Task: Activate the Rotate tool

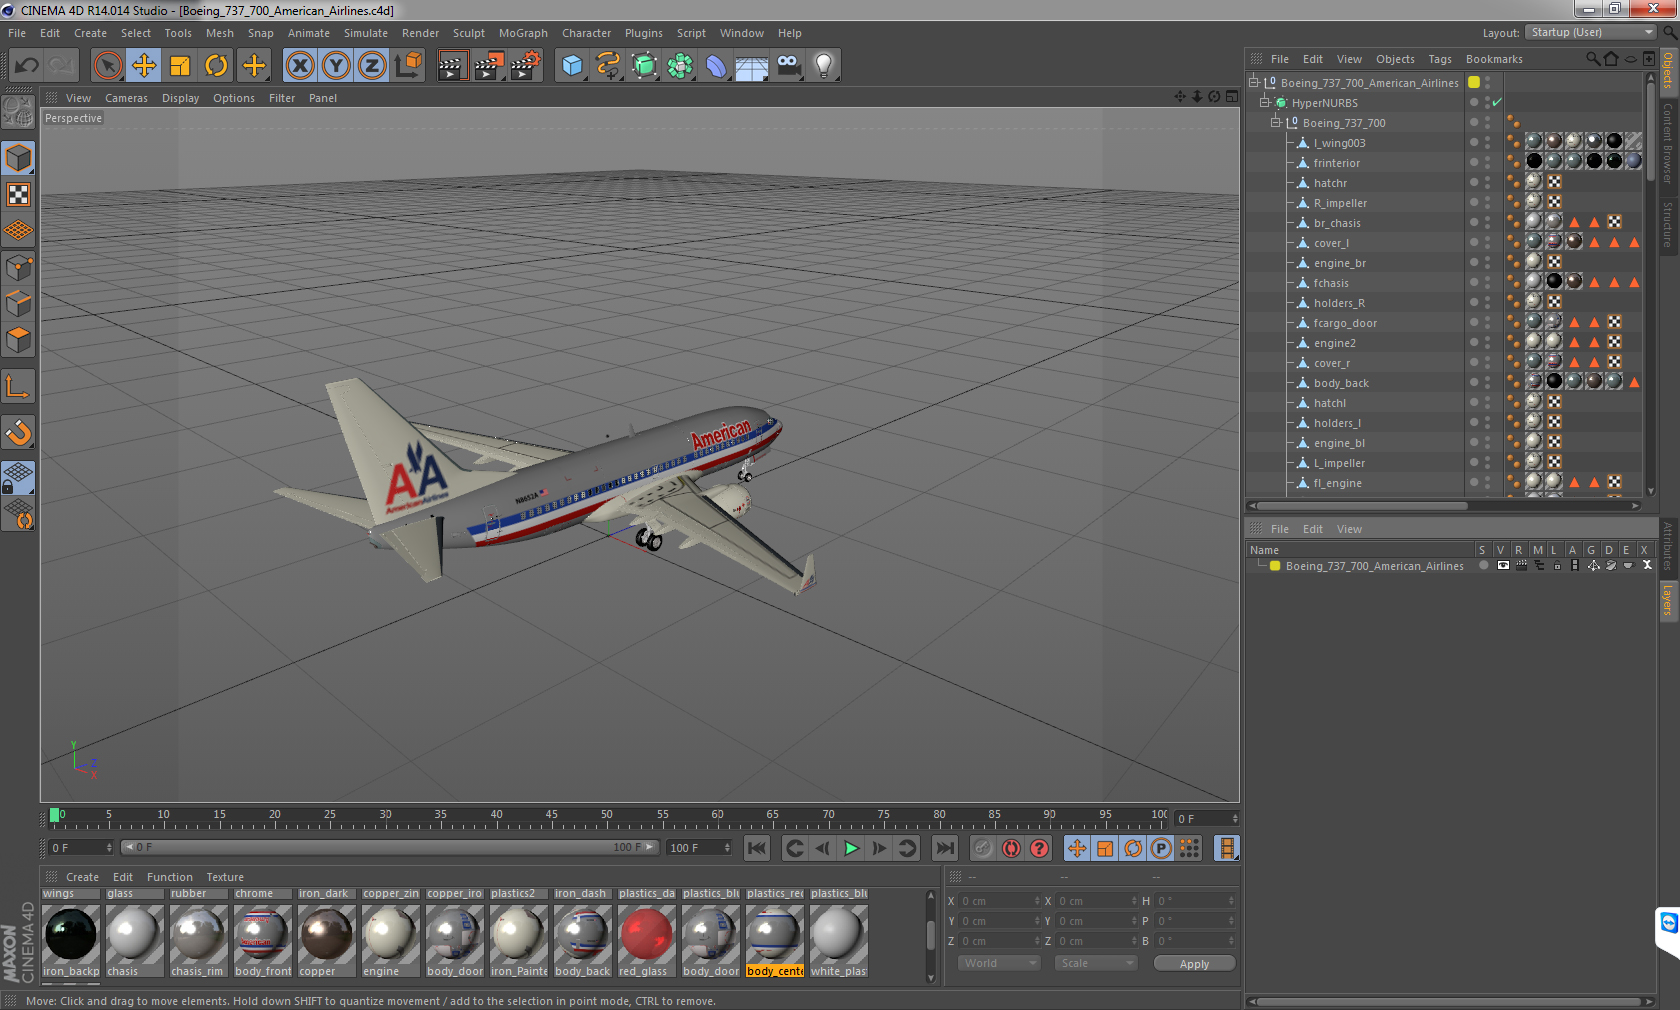Action: (216, 66)
